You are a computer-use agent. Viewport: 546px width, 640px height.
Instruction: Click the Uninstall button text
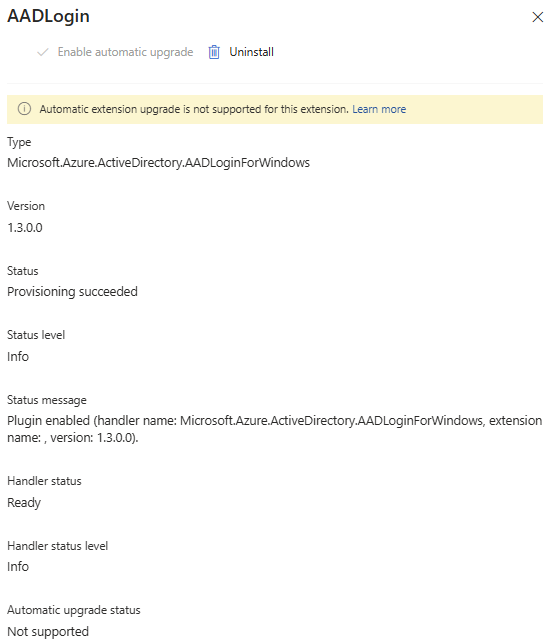coord(251,52)
